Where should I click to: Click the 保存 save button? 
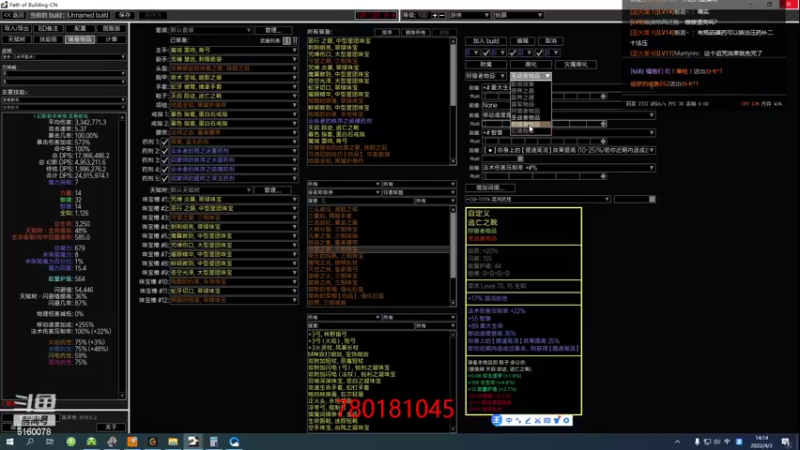[124, 15]
